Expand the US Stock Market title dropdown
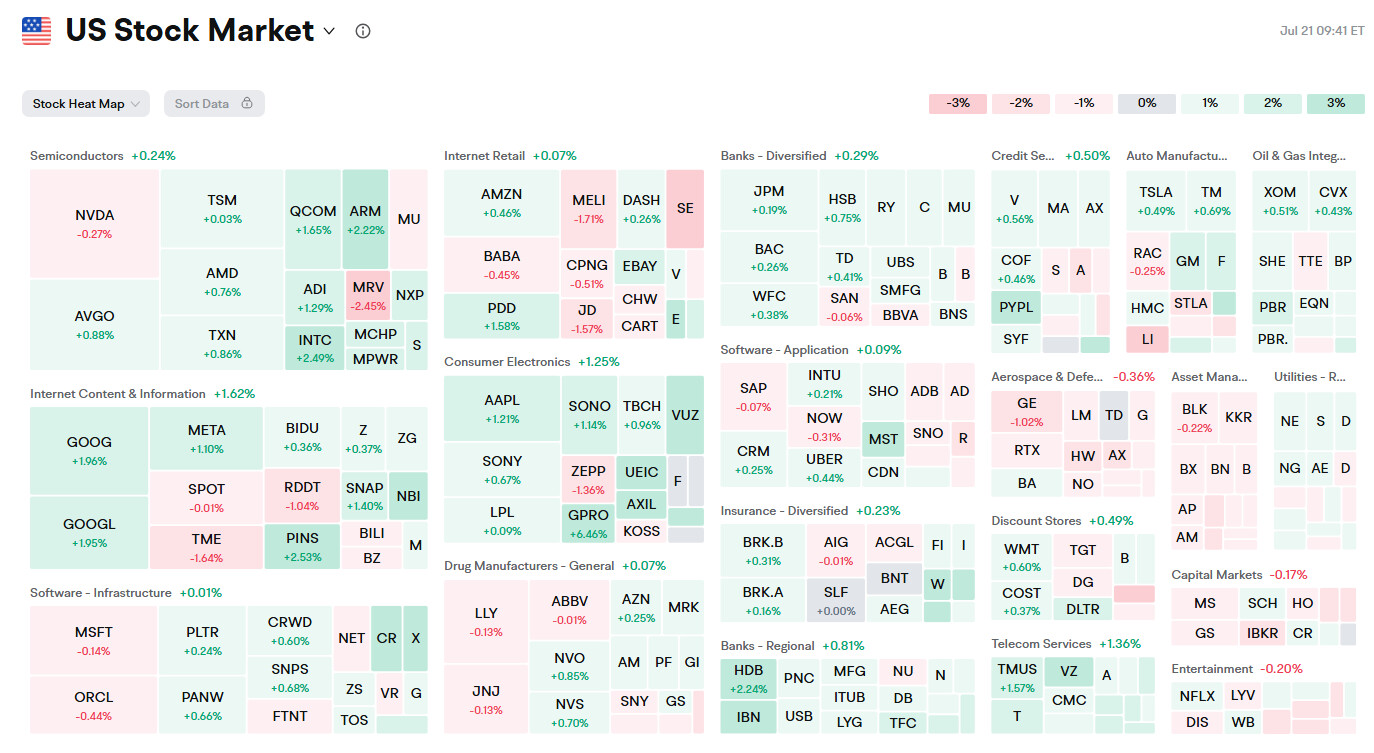 point(329,31)
